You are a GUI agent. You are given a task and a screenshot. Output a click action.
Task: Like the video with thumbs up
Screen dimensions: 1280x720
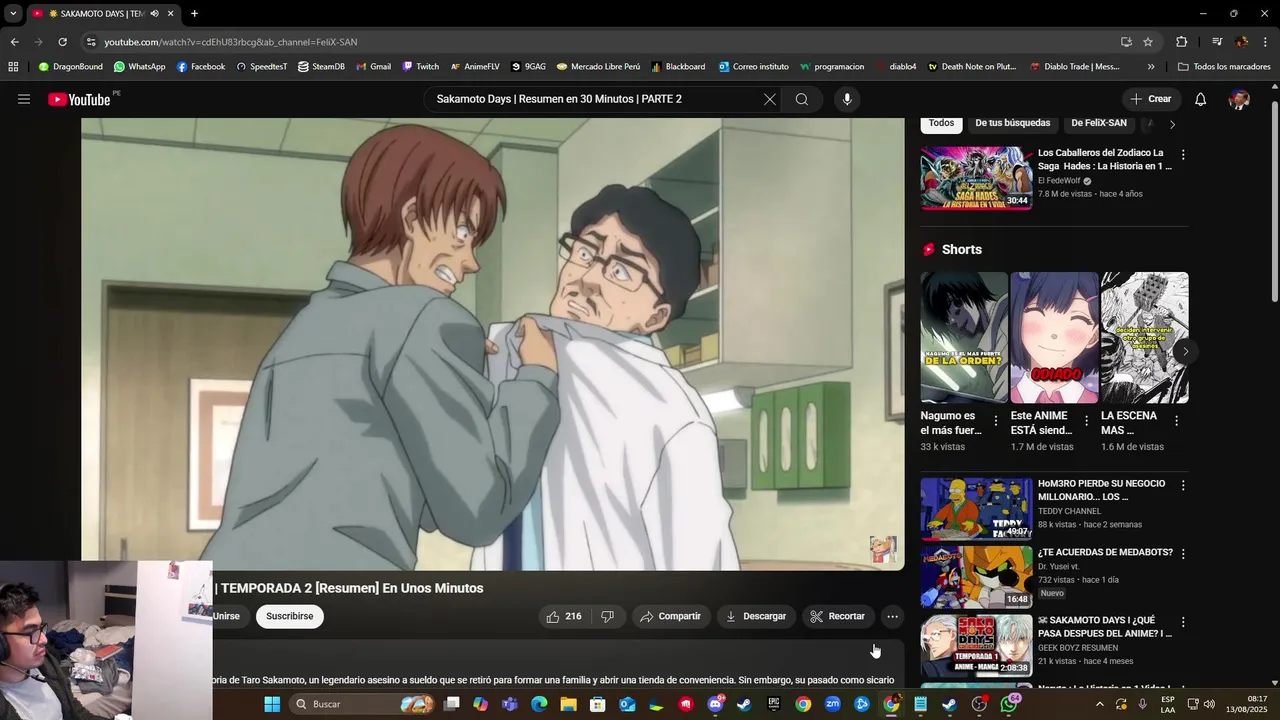click(563, 616)
